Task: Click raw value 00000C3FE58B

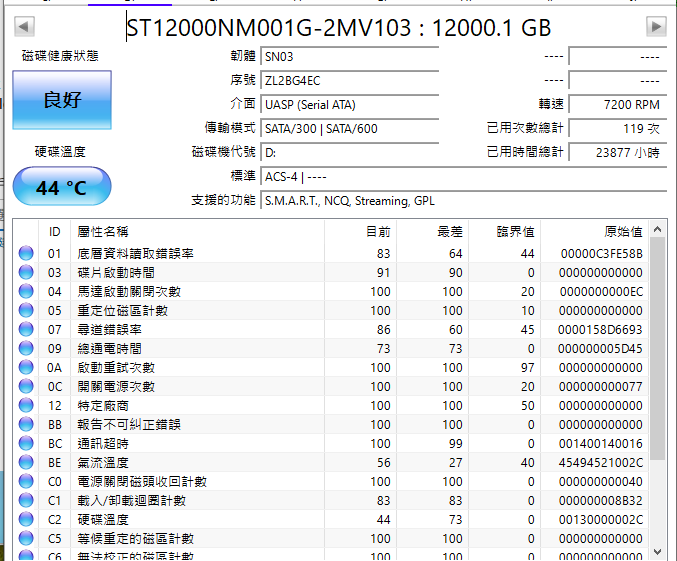Action: 601,254
